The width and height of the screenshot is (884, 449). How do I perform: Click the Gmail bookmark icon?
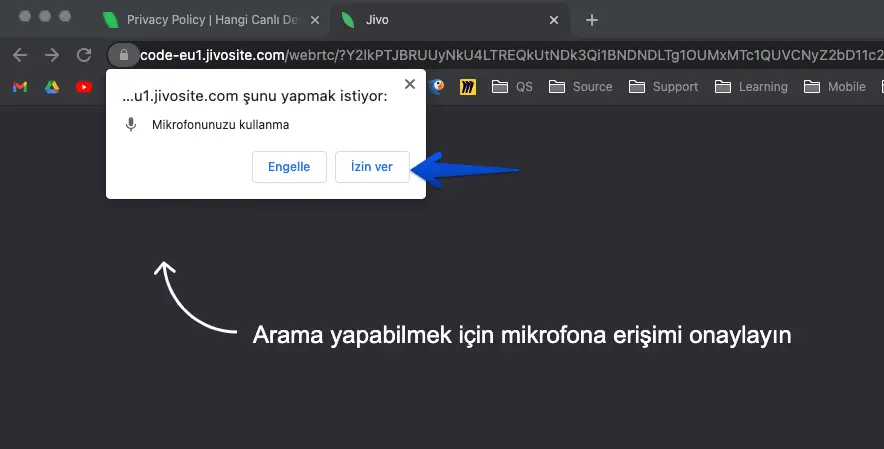pyautogui.click(x=19, y=87)
